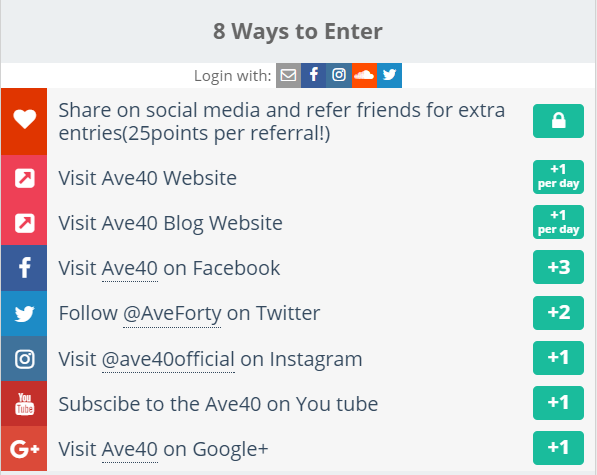The height and width of the screenshot is (475, 597).
Task: Click the +2 Twitter follow button
Action: tap(558, 313)
